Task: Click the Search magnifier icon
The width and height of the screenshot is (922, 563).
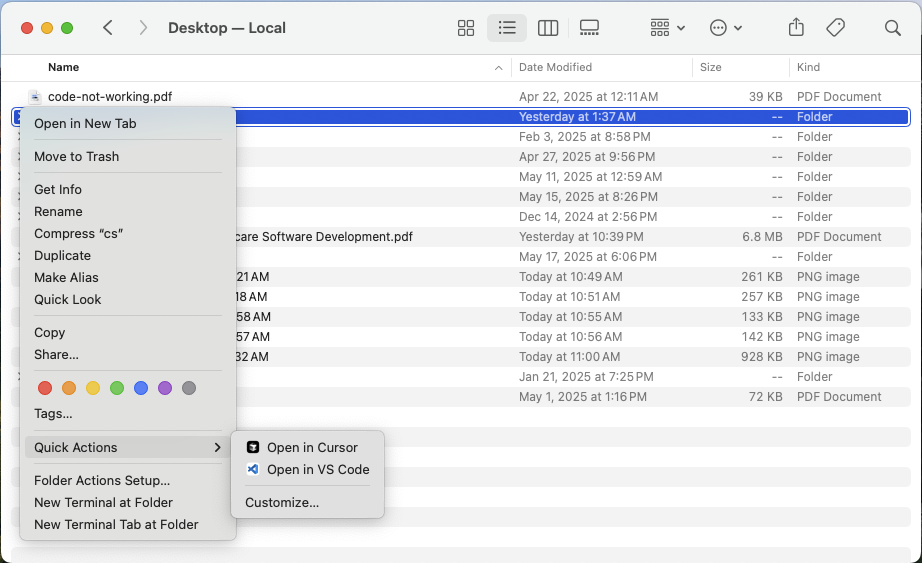Action: [892, 28]
